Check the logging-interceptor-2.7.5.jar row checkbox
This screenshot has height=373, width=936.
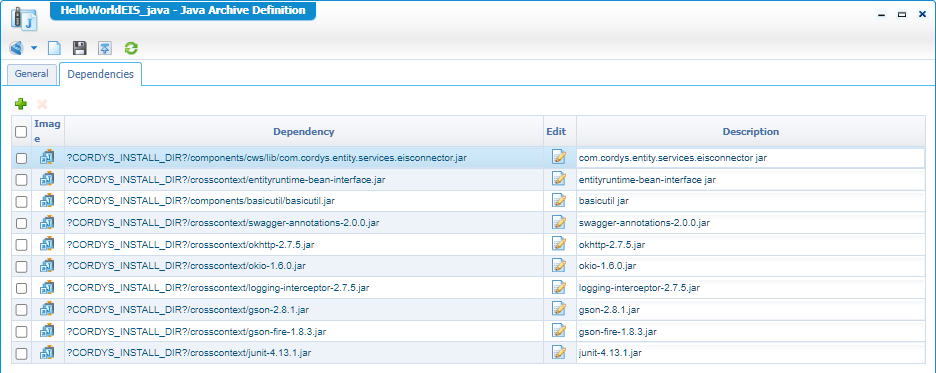[21, 288]
